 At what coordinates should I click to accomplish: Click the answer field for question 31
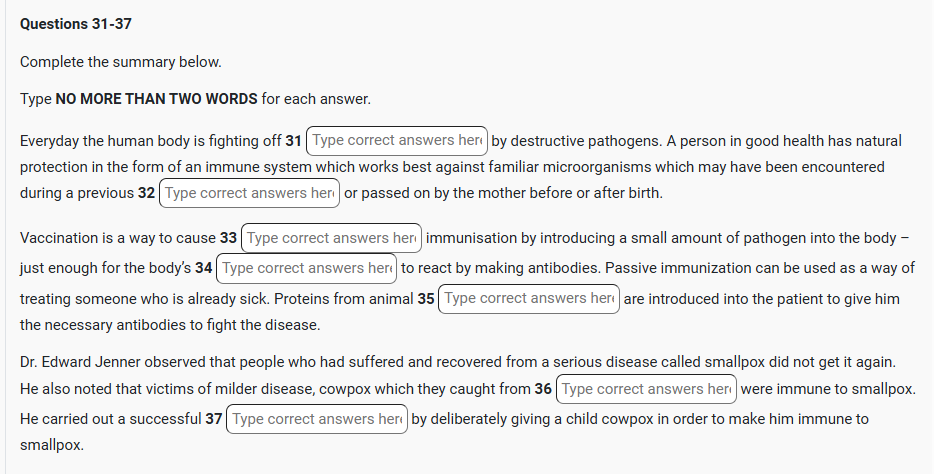[397, 141]
